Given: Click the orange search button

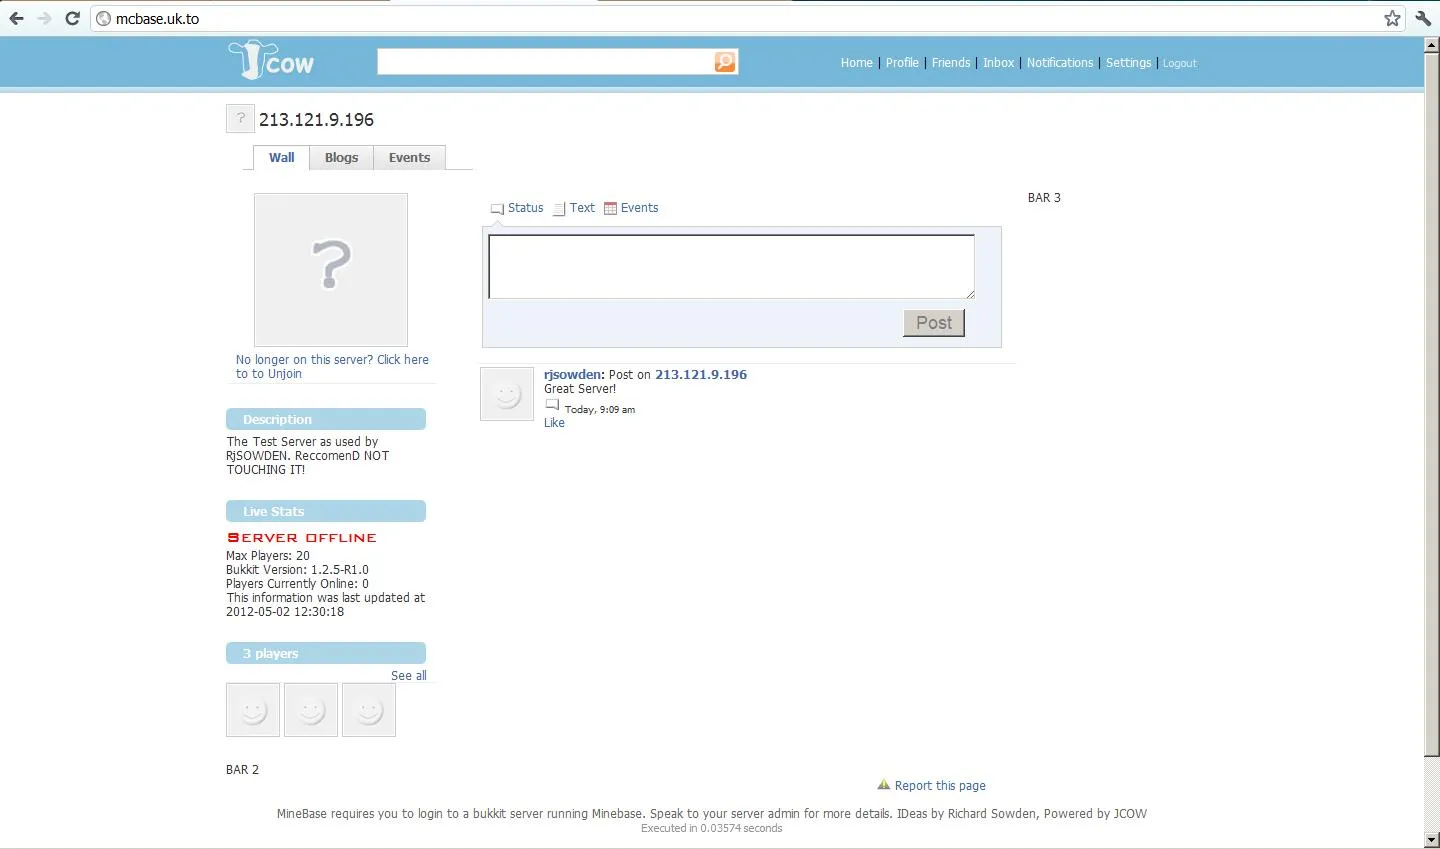Looking at the screenshot, I should pyautogui.click(x=725, y=62).
